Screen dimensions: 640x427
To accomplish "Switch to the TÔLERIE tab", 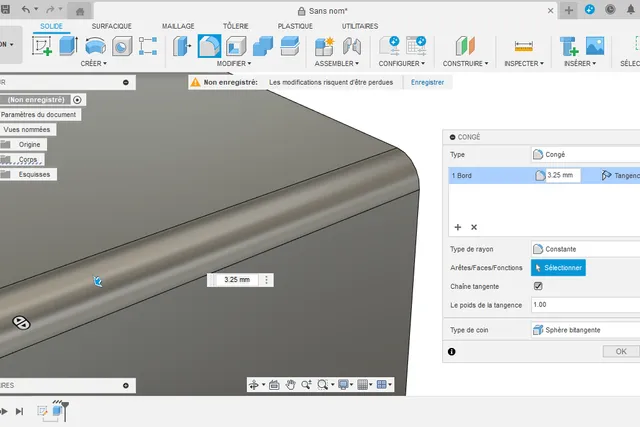I will 236,26.
